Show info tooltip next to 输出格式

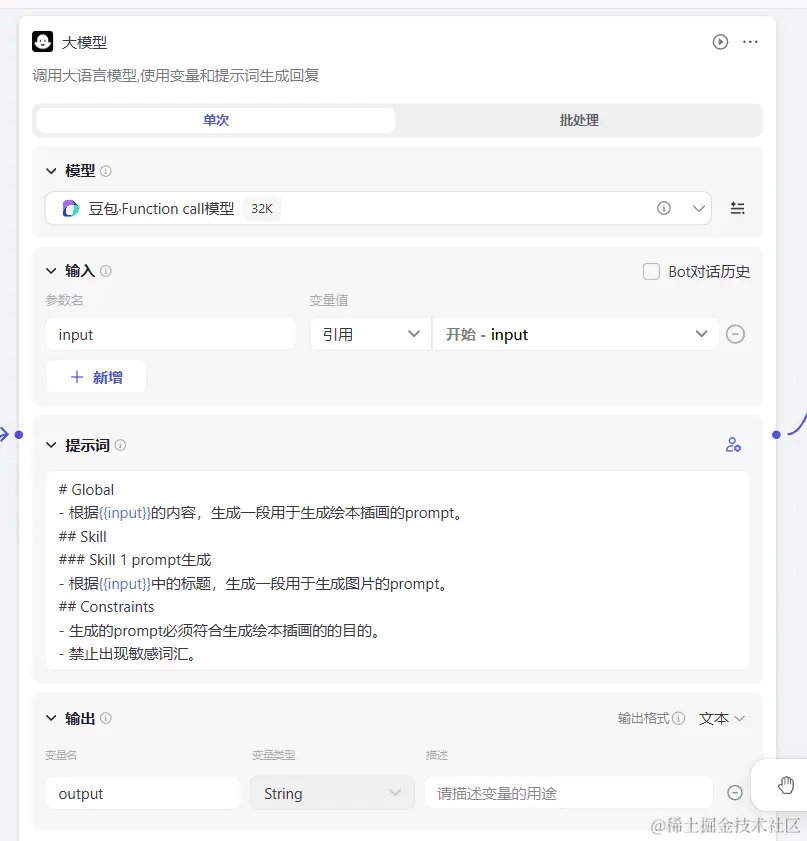click(678, 718)
